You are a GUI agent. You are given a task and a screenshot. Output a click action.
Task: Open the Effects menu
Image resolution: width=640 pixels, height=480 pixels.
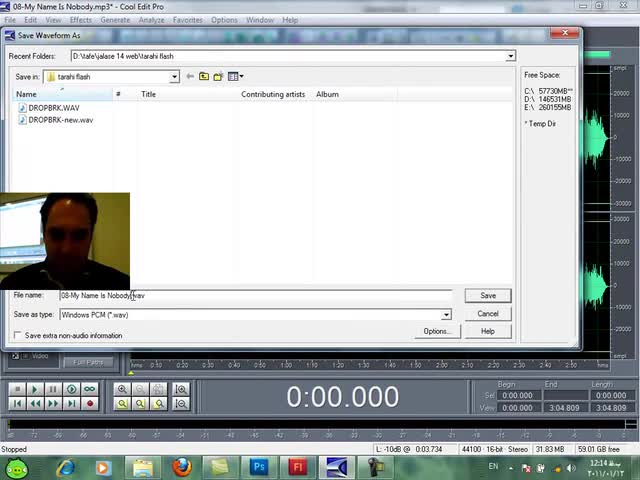pos(81,20)
